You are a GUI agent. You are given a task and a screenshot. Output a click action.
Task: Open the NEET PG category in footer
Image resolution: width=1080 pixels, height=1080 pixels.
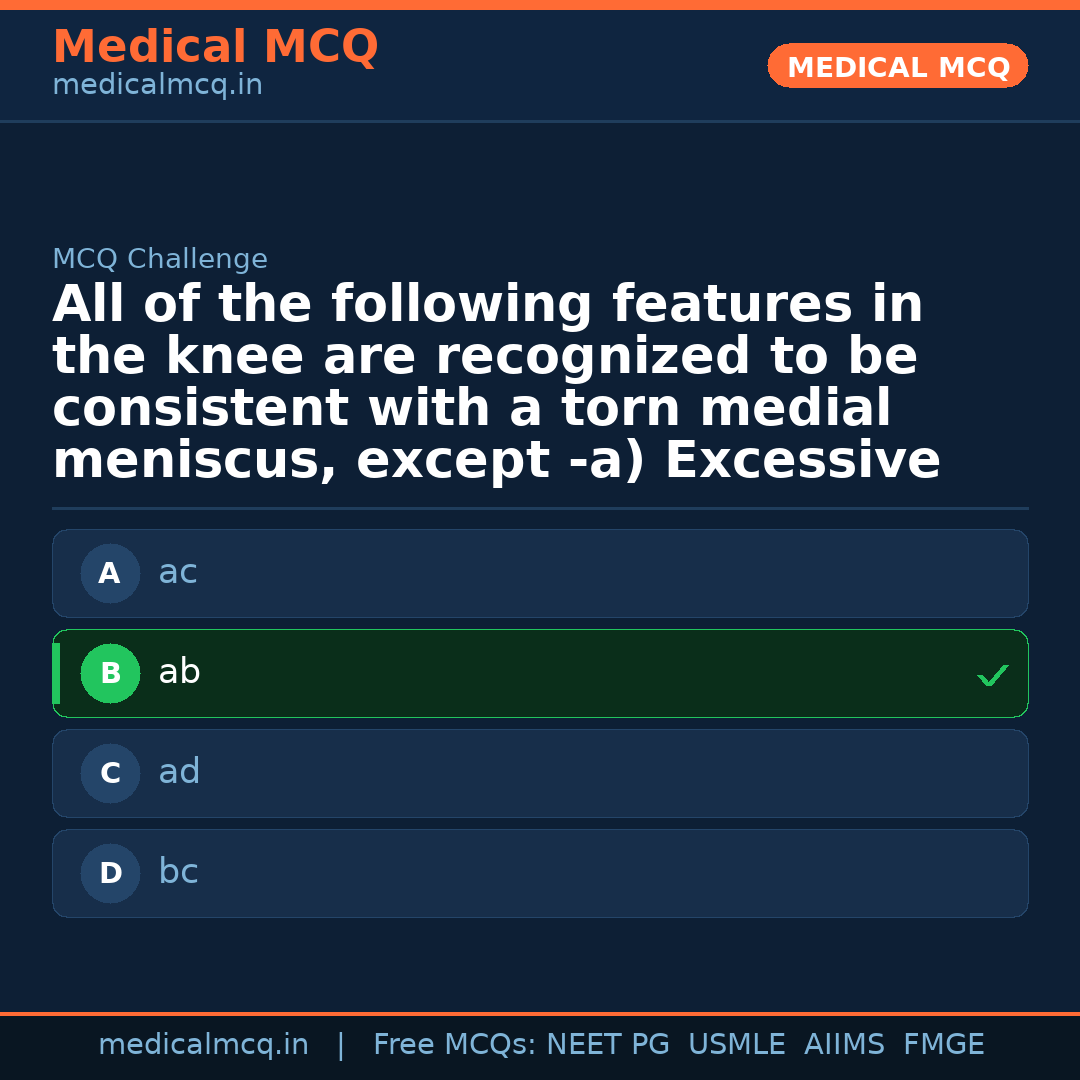607,1043
